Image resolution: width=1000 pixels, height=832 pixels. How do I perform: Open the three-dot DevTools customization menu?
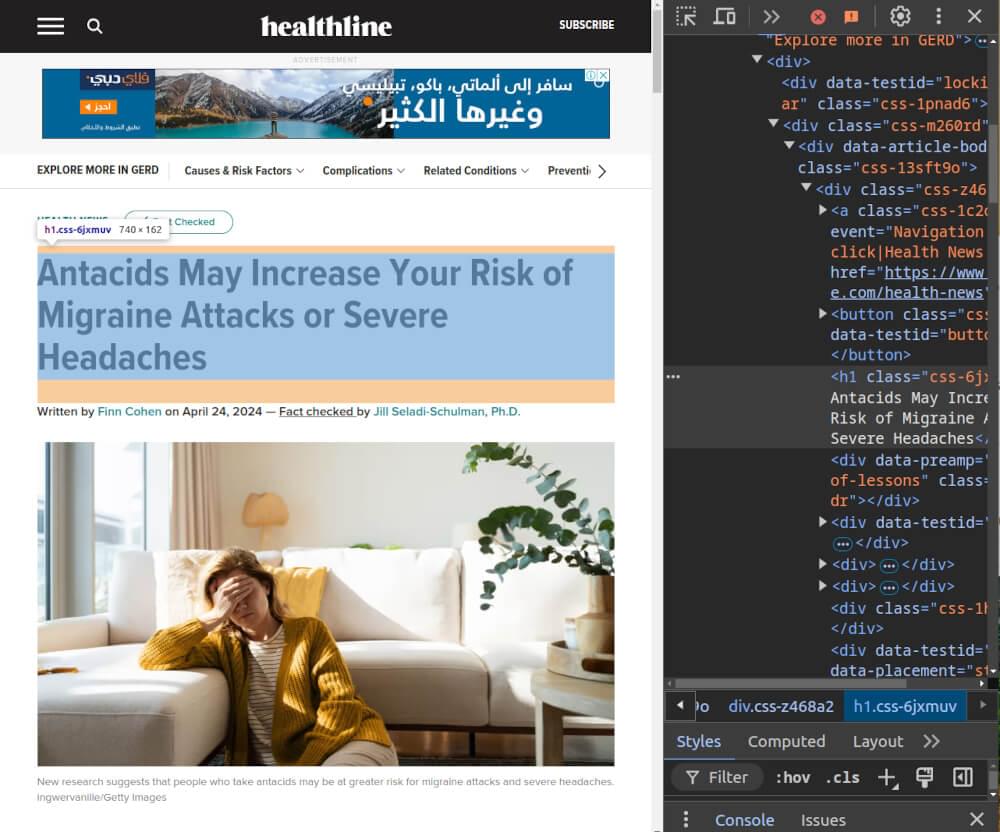point(937,16)
